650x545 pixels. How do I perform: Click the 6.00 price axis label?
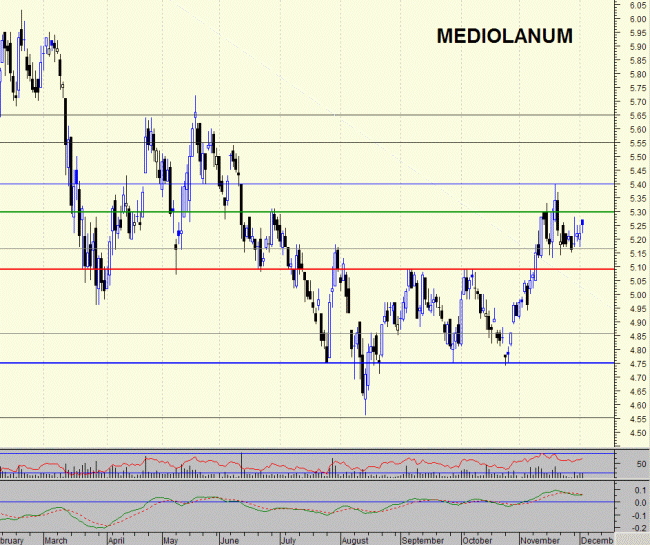coord(638,19)
